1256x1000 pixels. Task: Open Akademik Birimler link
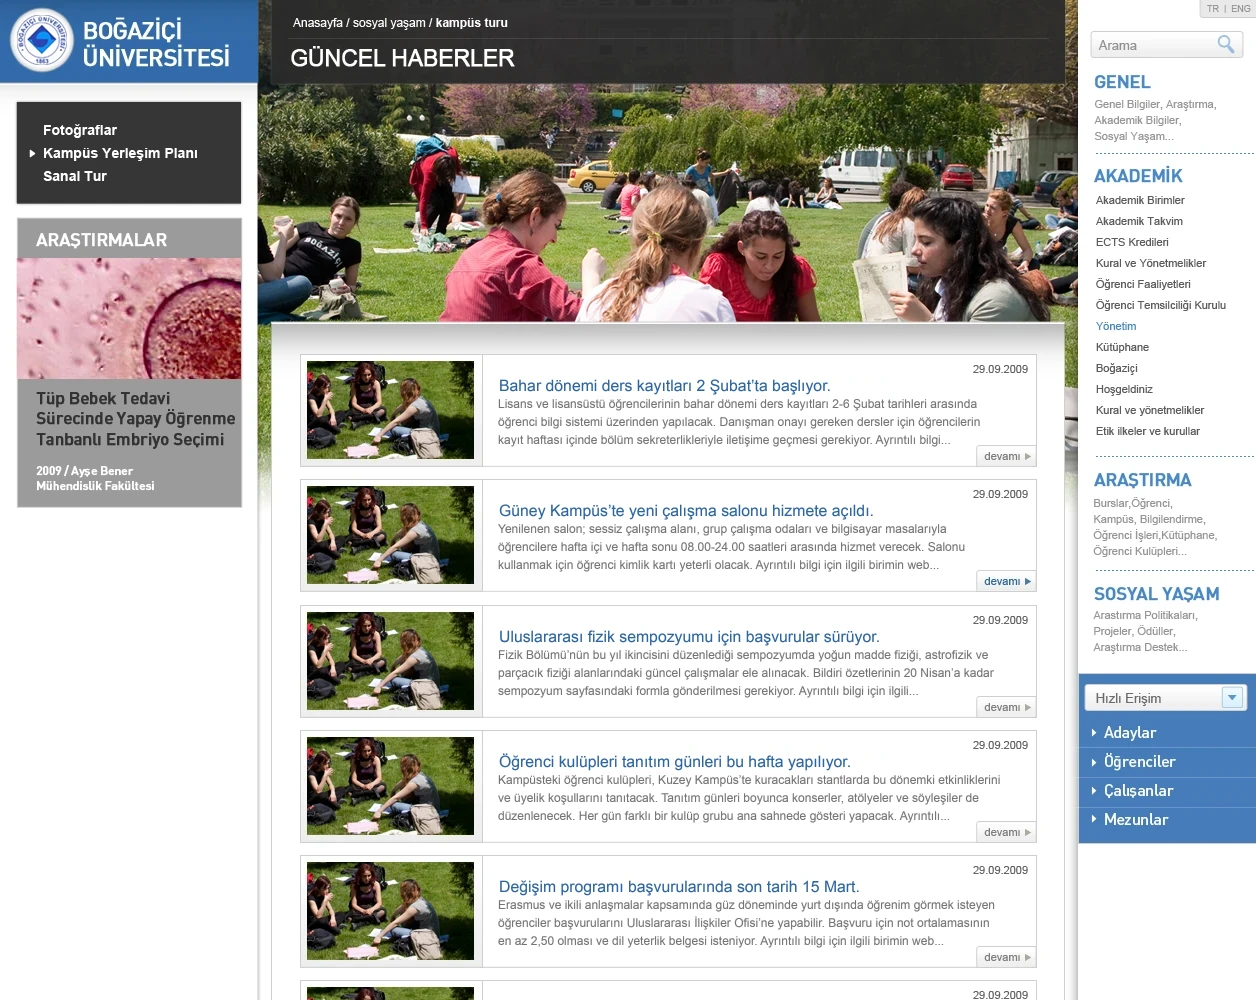point(1140,200)
